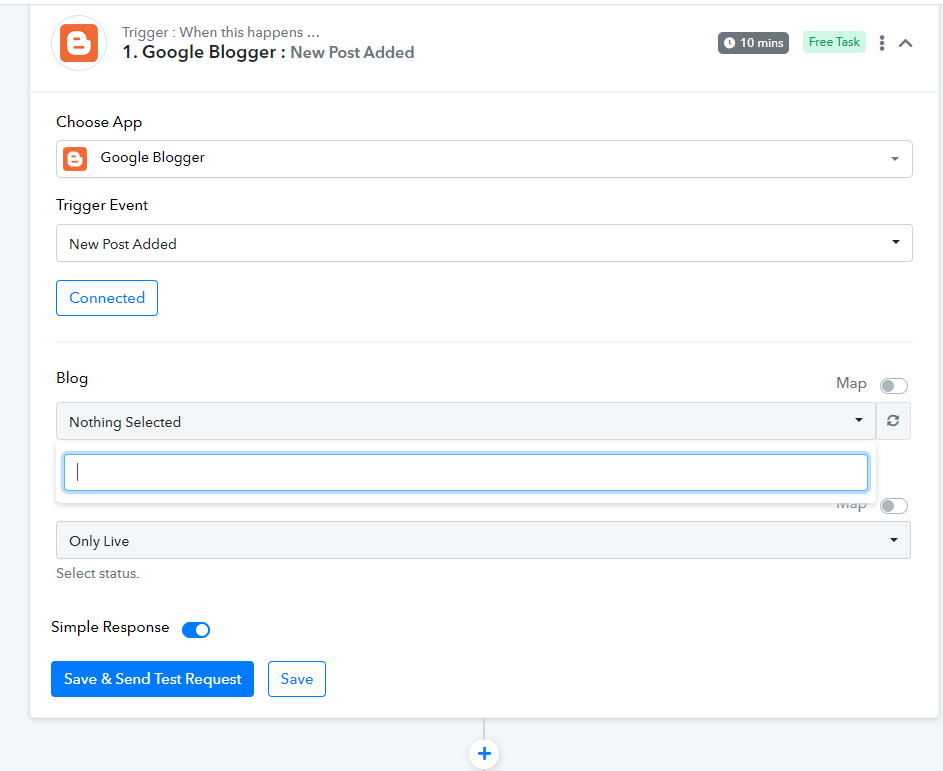Open the Blog Nothing Selected dropdown

(465, 421)
